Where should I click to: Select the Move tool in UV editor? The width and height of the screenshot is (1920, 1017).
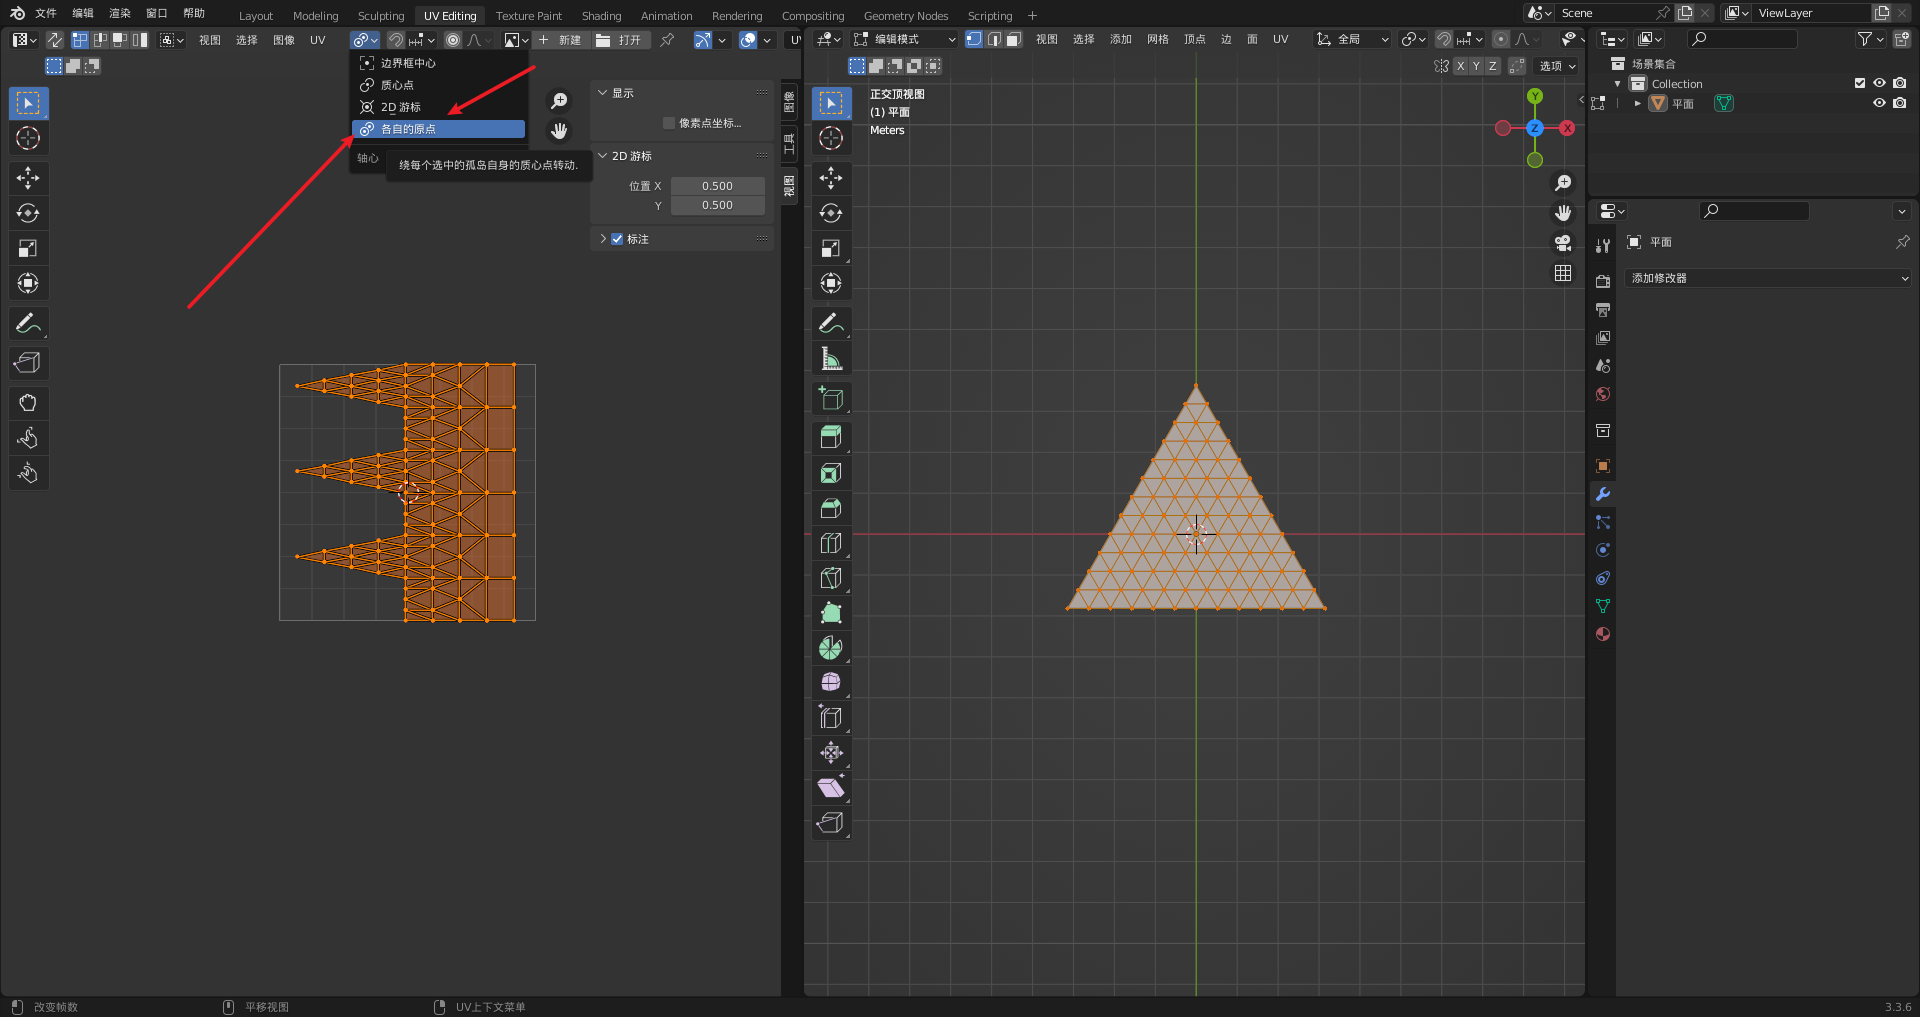click(x=28, y=178)
